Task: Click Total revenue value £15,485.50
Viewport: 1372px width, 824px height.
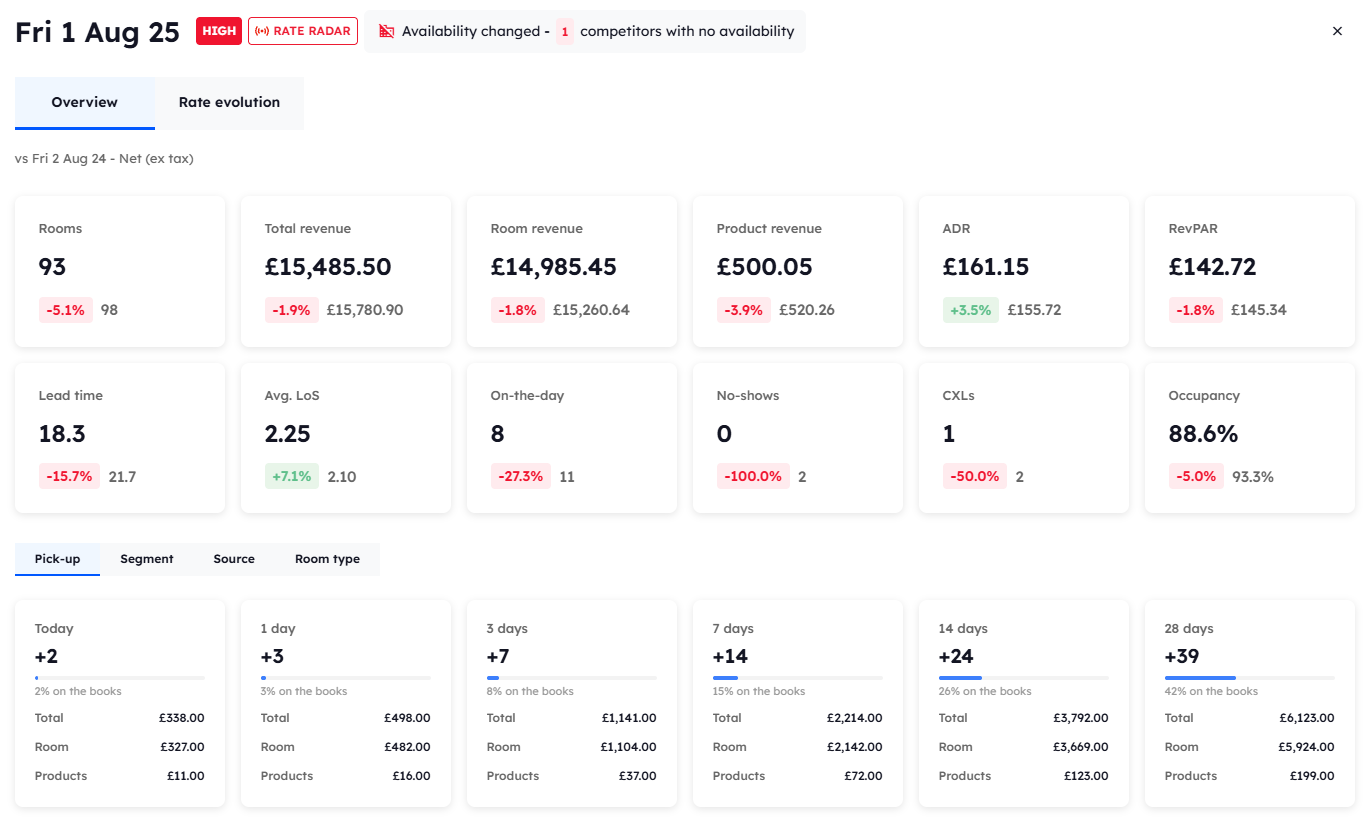Action: click(x=328, y=267)
